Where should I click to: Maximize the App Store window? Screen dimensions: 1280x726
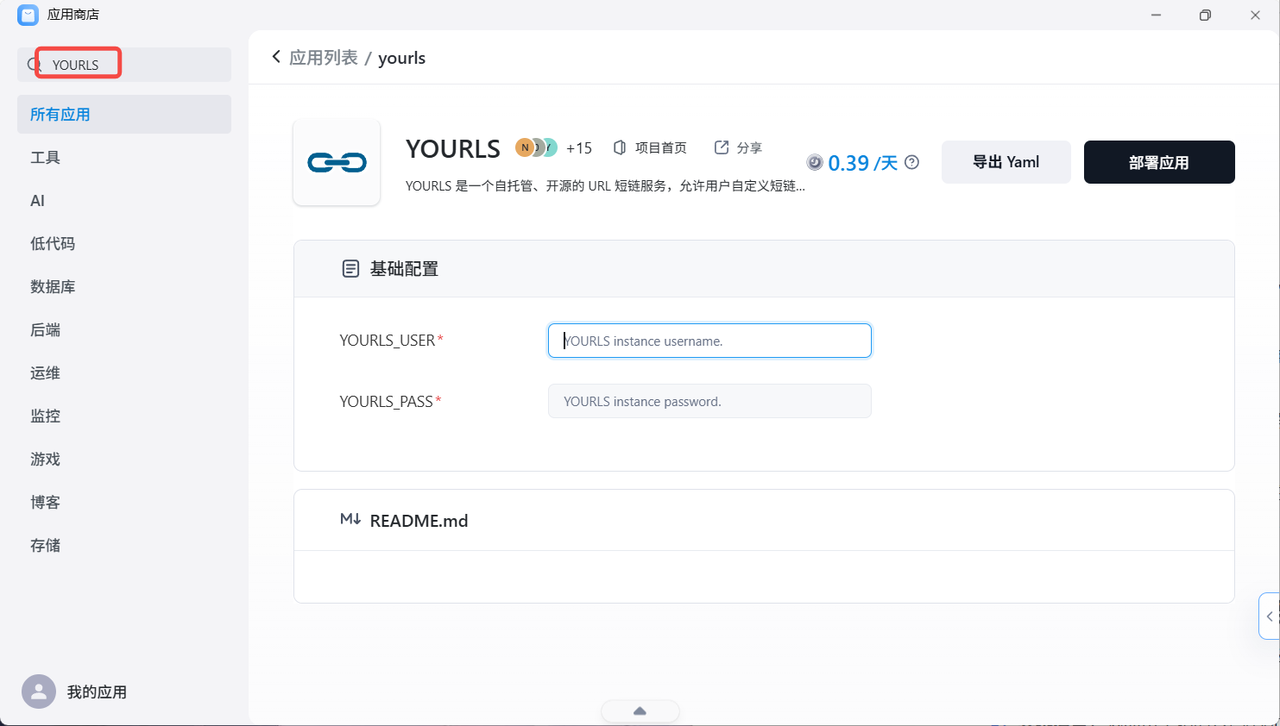pos(1205,15)
